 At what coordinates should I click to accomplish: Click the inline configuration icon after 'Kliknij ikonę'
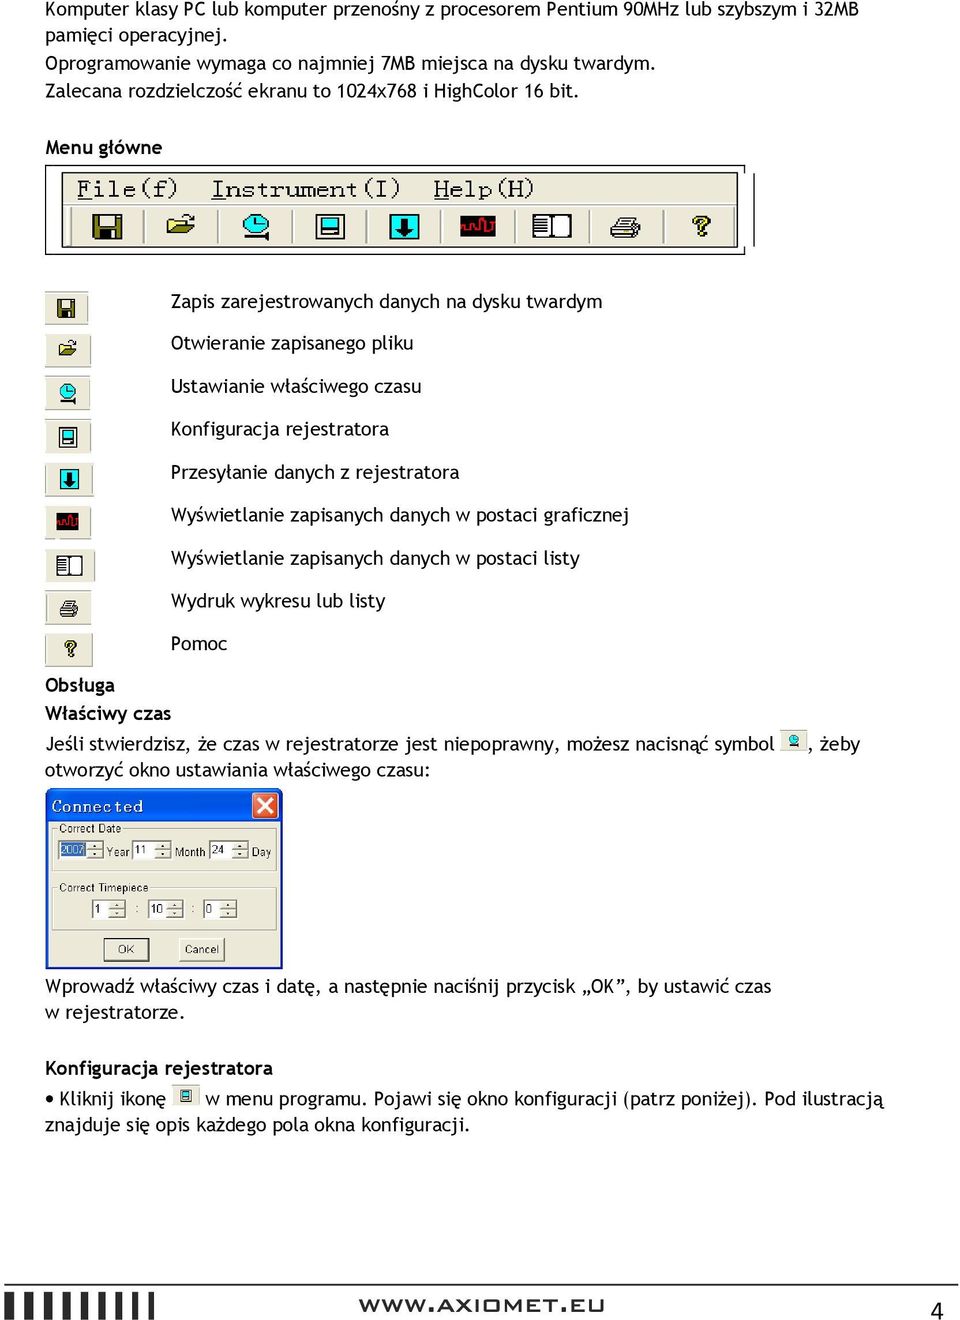pyautogui.click(x=186, y=1096)
